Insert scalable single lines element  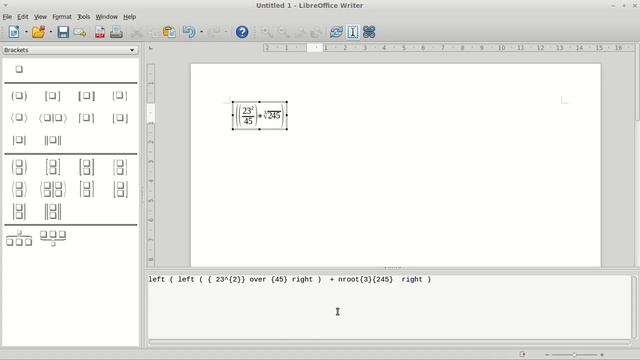coord(19,212)
